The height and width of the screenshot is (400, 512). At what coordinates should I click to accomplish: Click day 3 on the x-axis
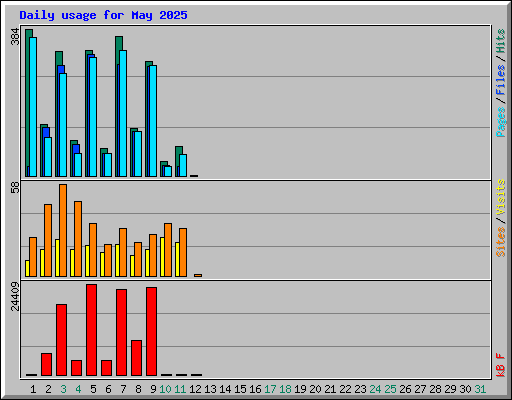tap(63, 389)
